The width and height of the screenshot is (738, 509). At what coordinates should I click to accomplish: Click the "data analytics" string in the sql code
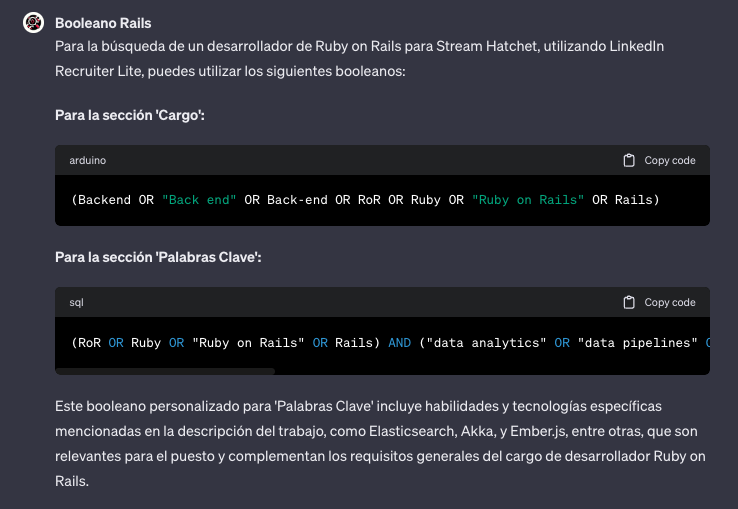tap(486, 343)
